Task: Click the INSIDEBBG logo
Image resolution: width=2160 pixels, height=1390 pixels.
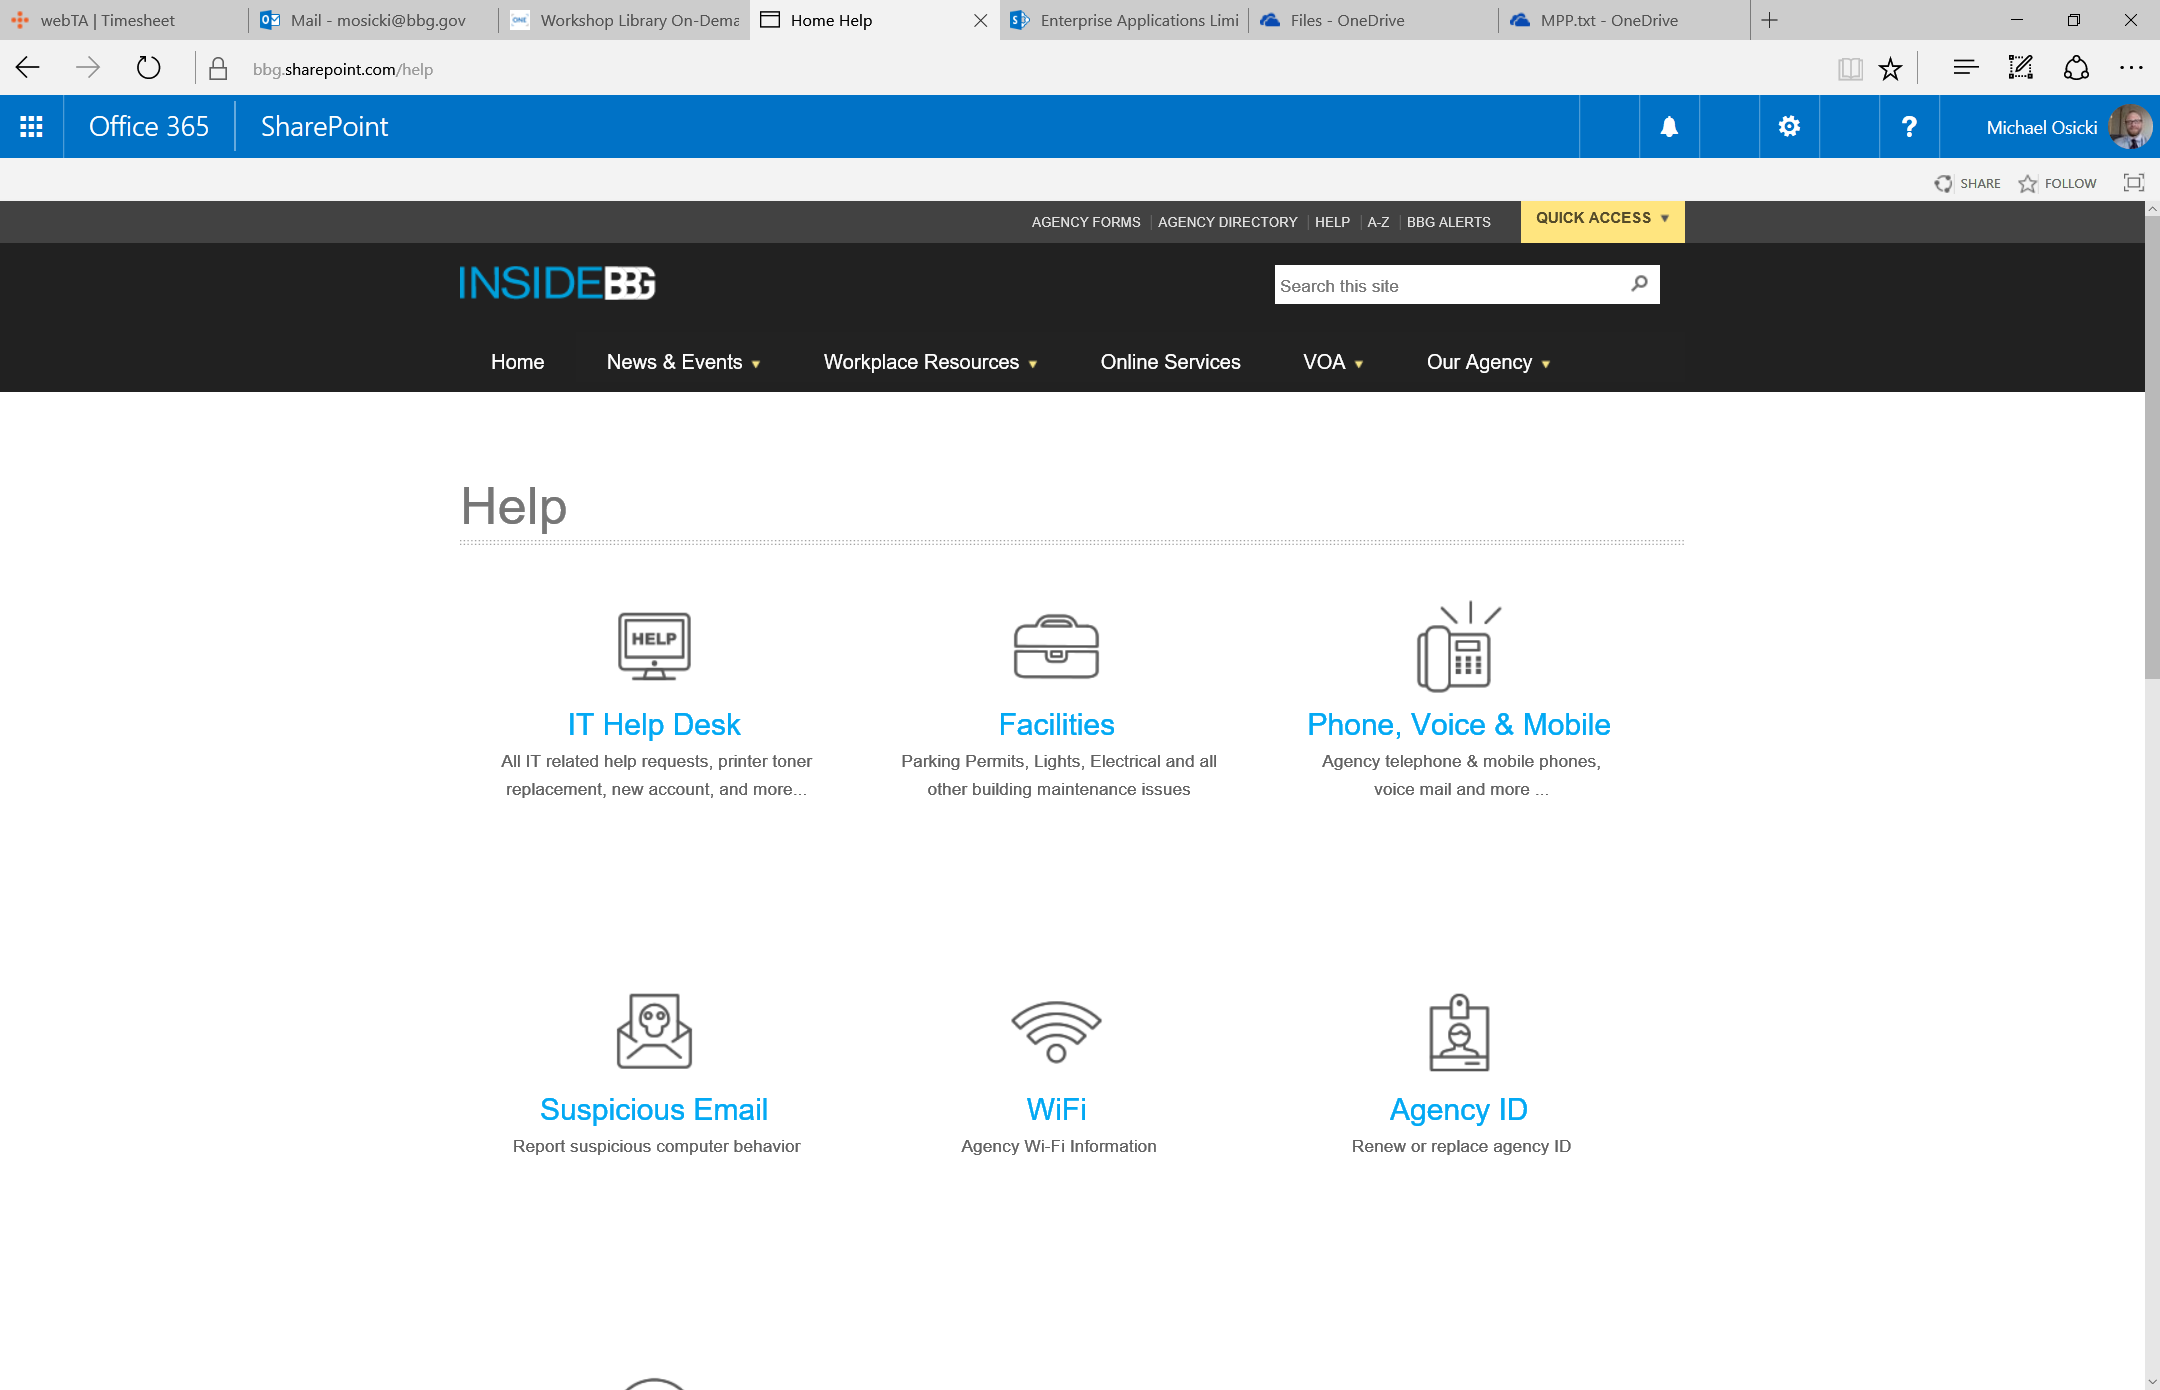Action: point(557,283)
